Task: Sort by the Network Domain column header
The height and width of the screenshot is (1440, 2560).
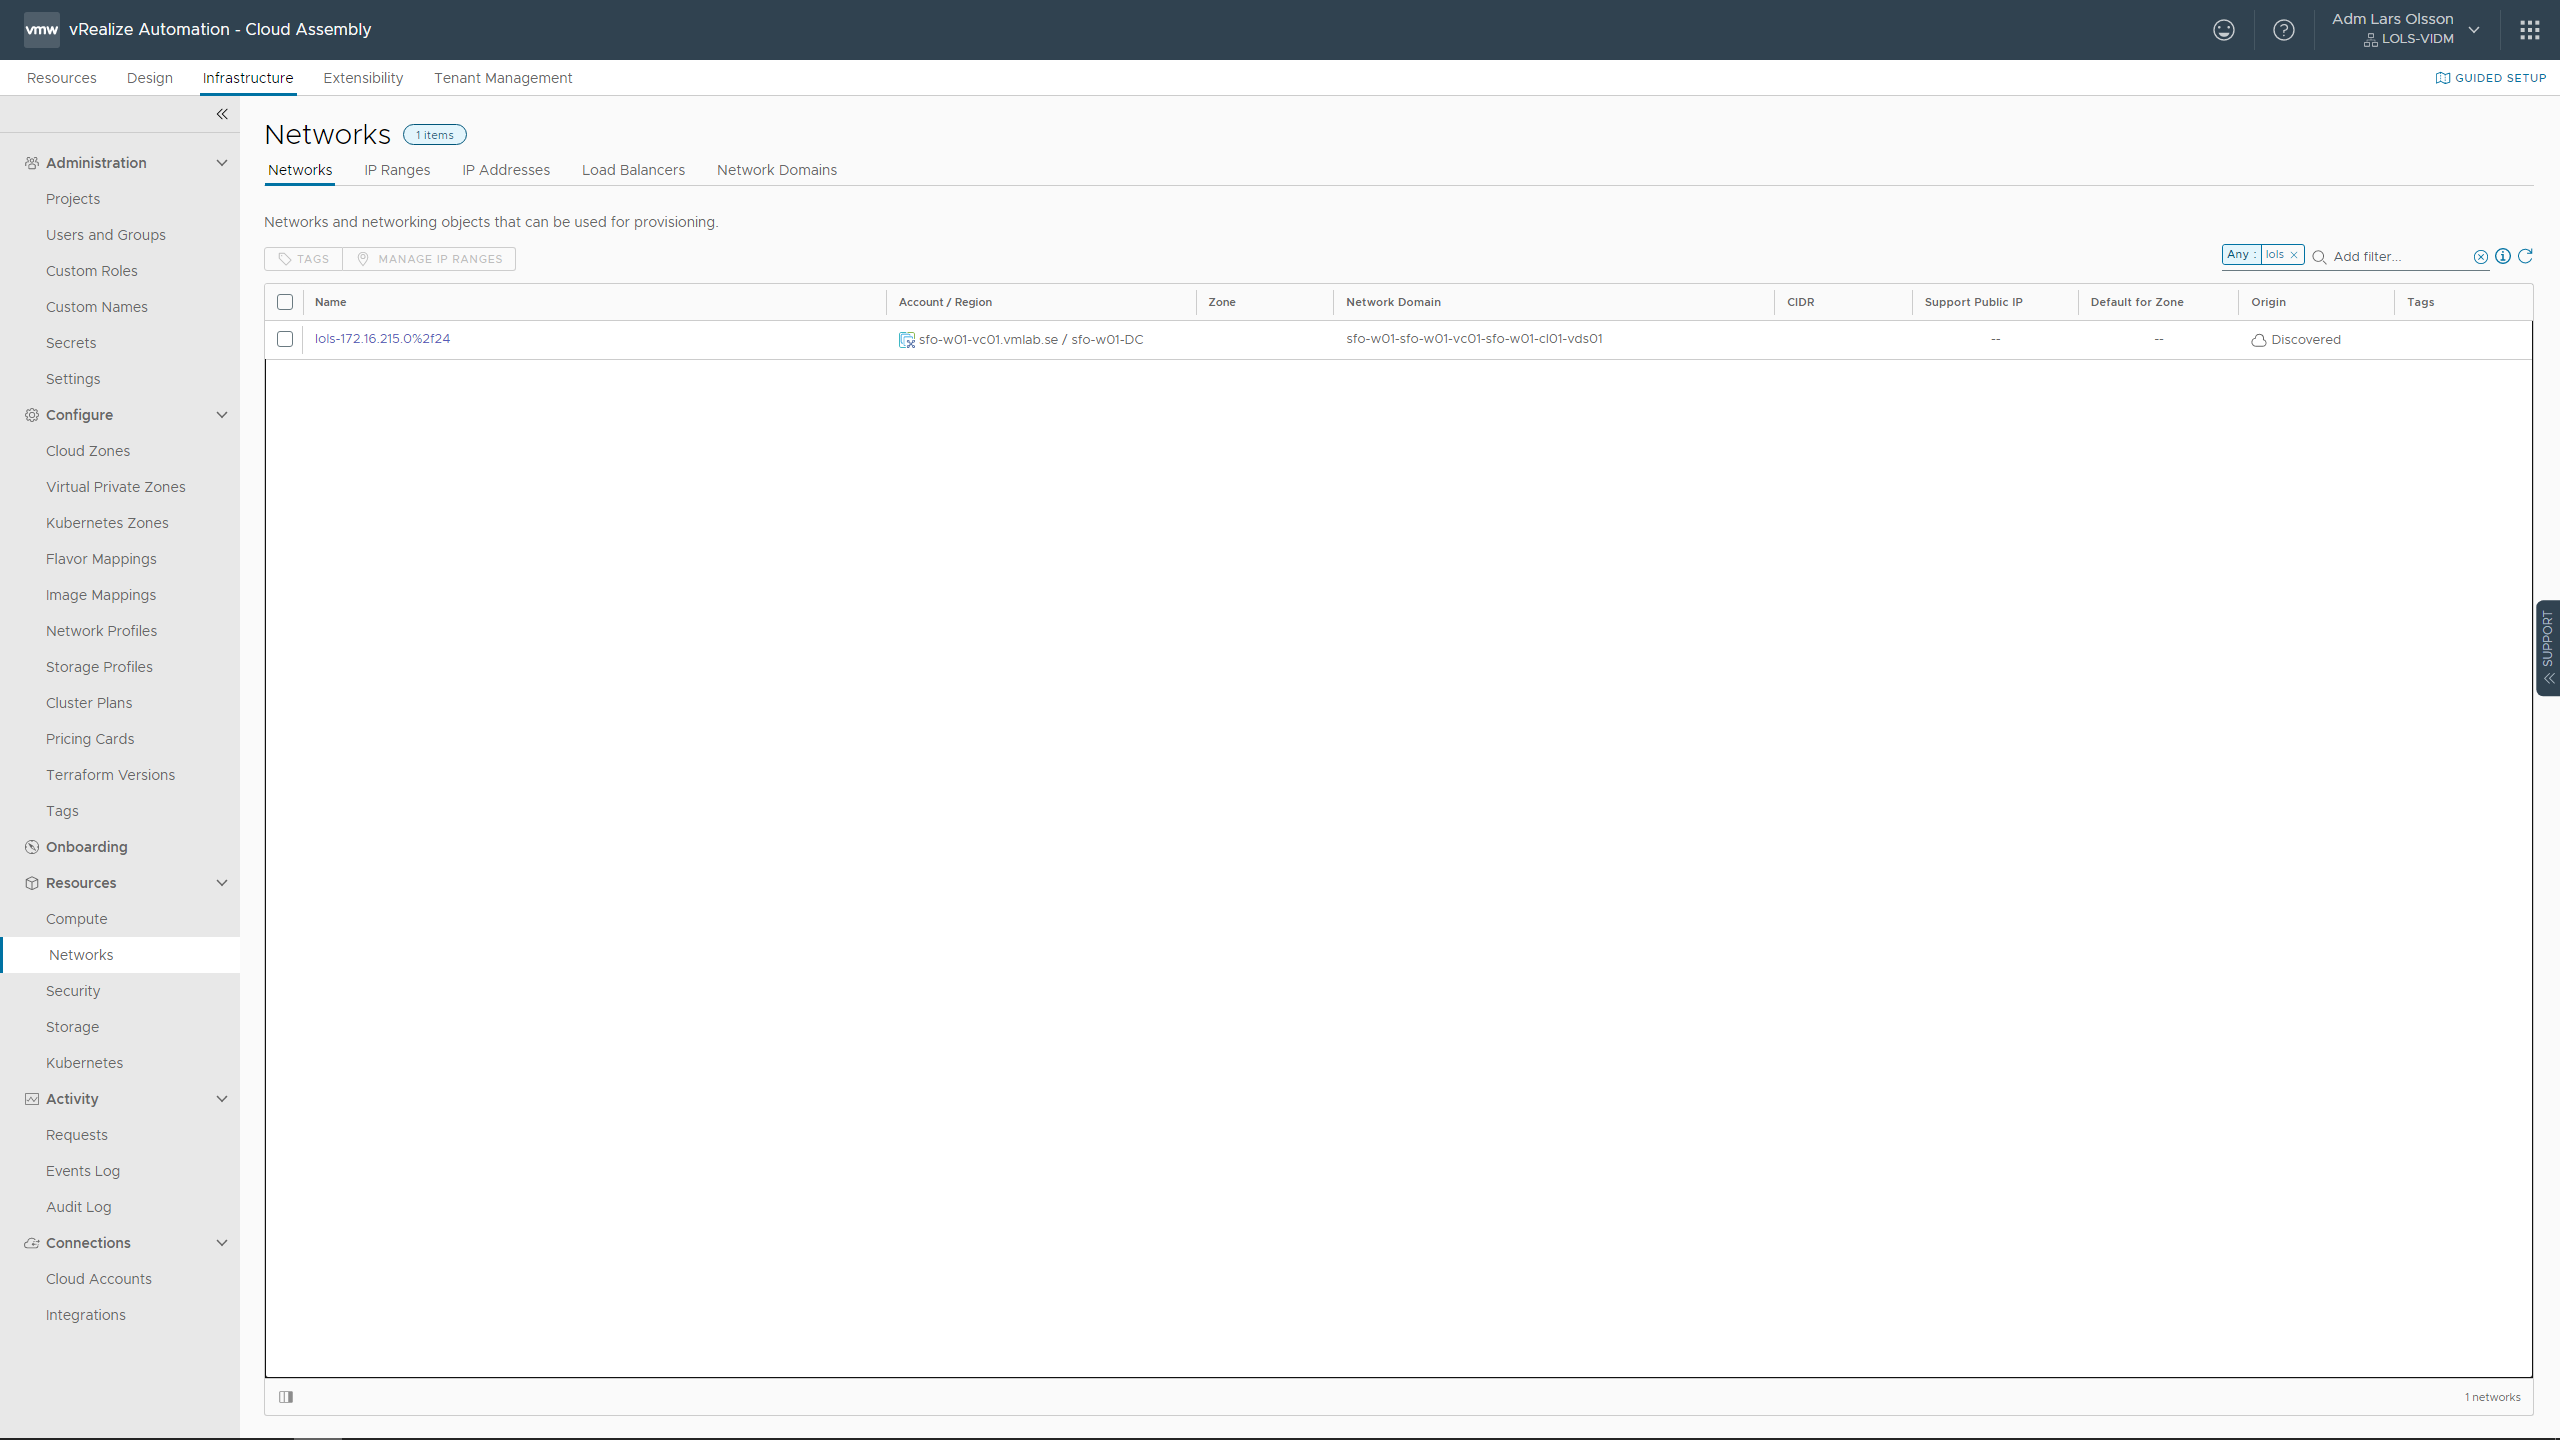Action: 1393,302
